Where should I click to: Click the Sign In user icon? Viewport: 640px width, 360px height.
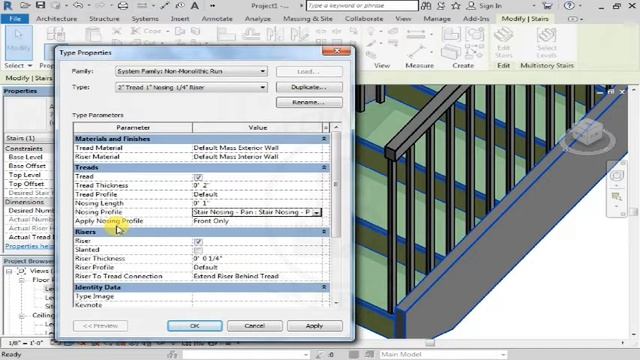point(471,6)
